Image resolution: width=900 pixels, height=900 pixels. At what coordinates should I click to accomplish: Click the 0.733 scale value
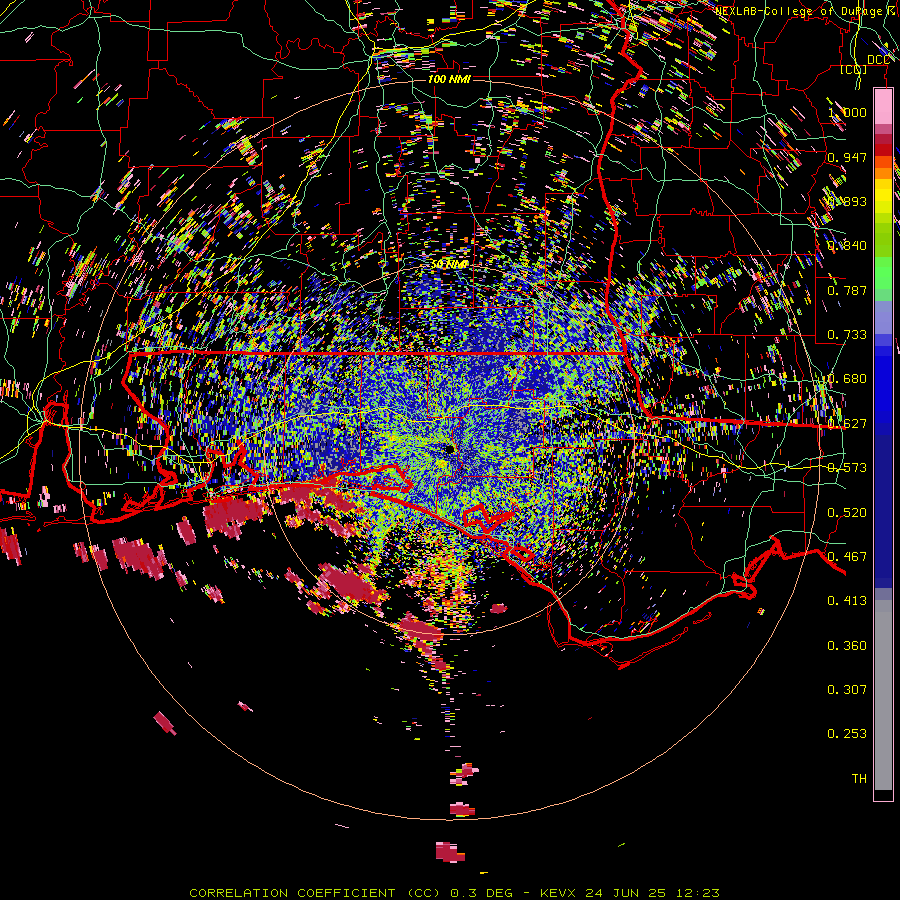847,334
